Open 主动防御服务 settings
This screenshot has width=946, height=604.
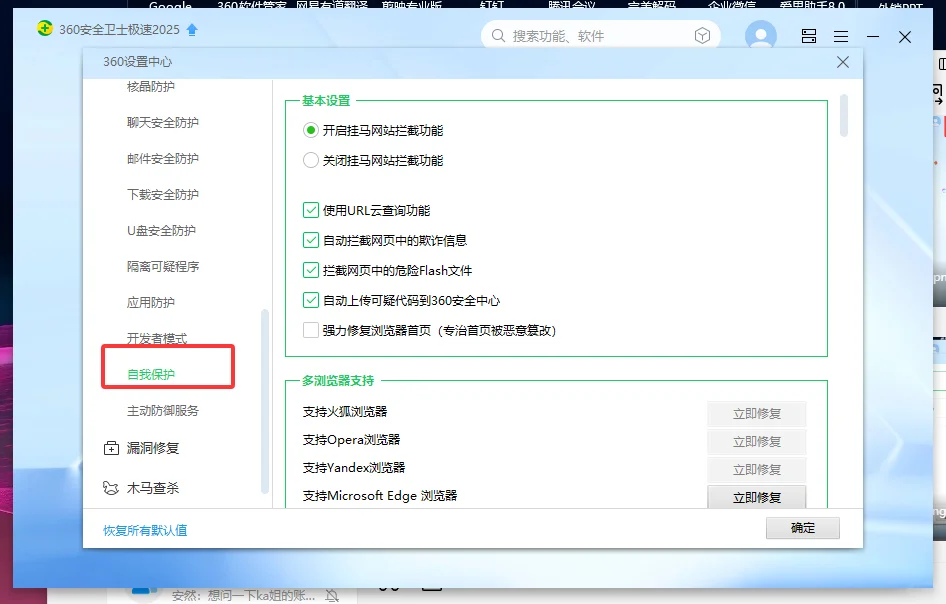tap(163, 411)
